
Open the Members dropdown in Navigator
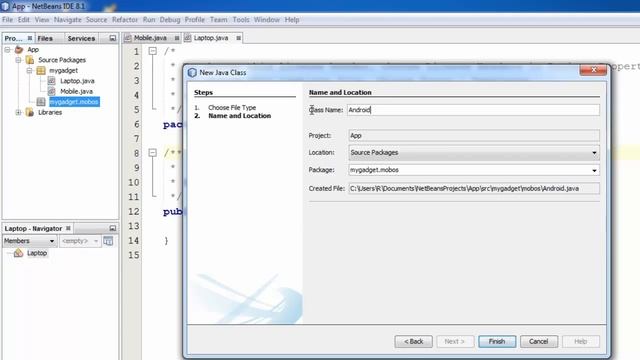[x=51, y=241]
